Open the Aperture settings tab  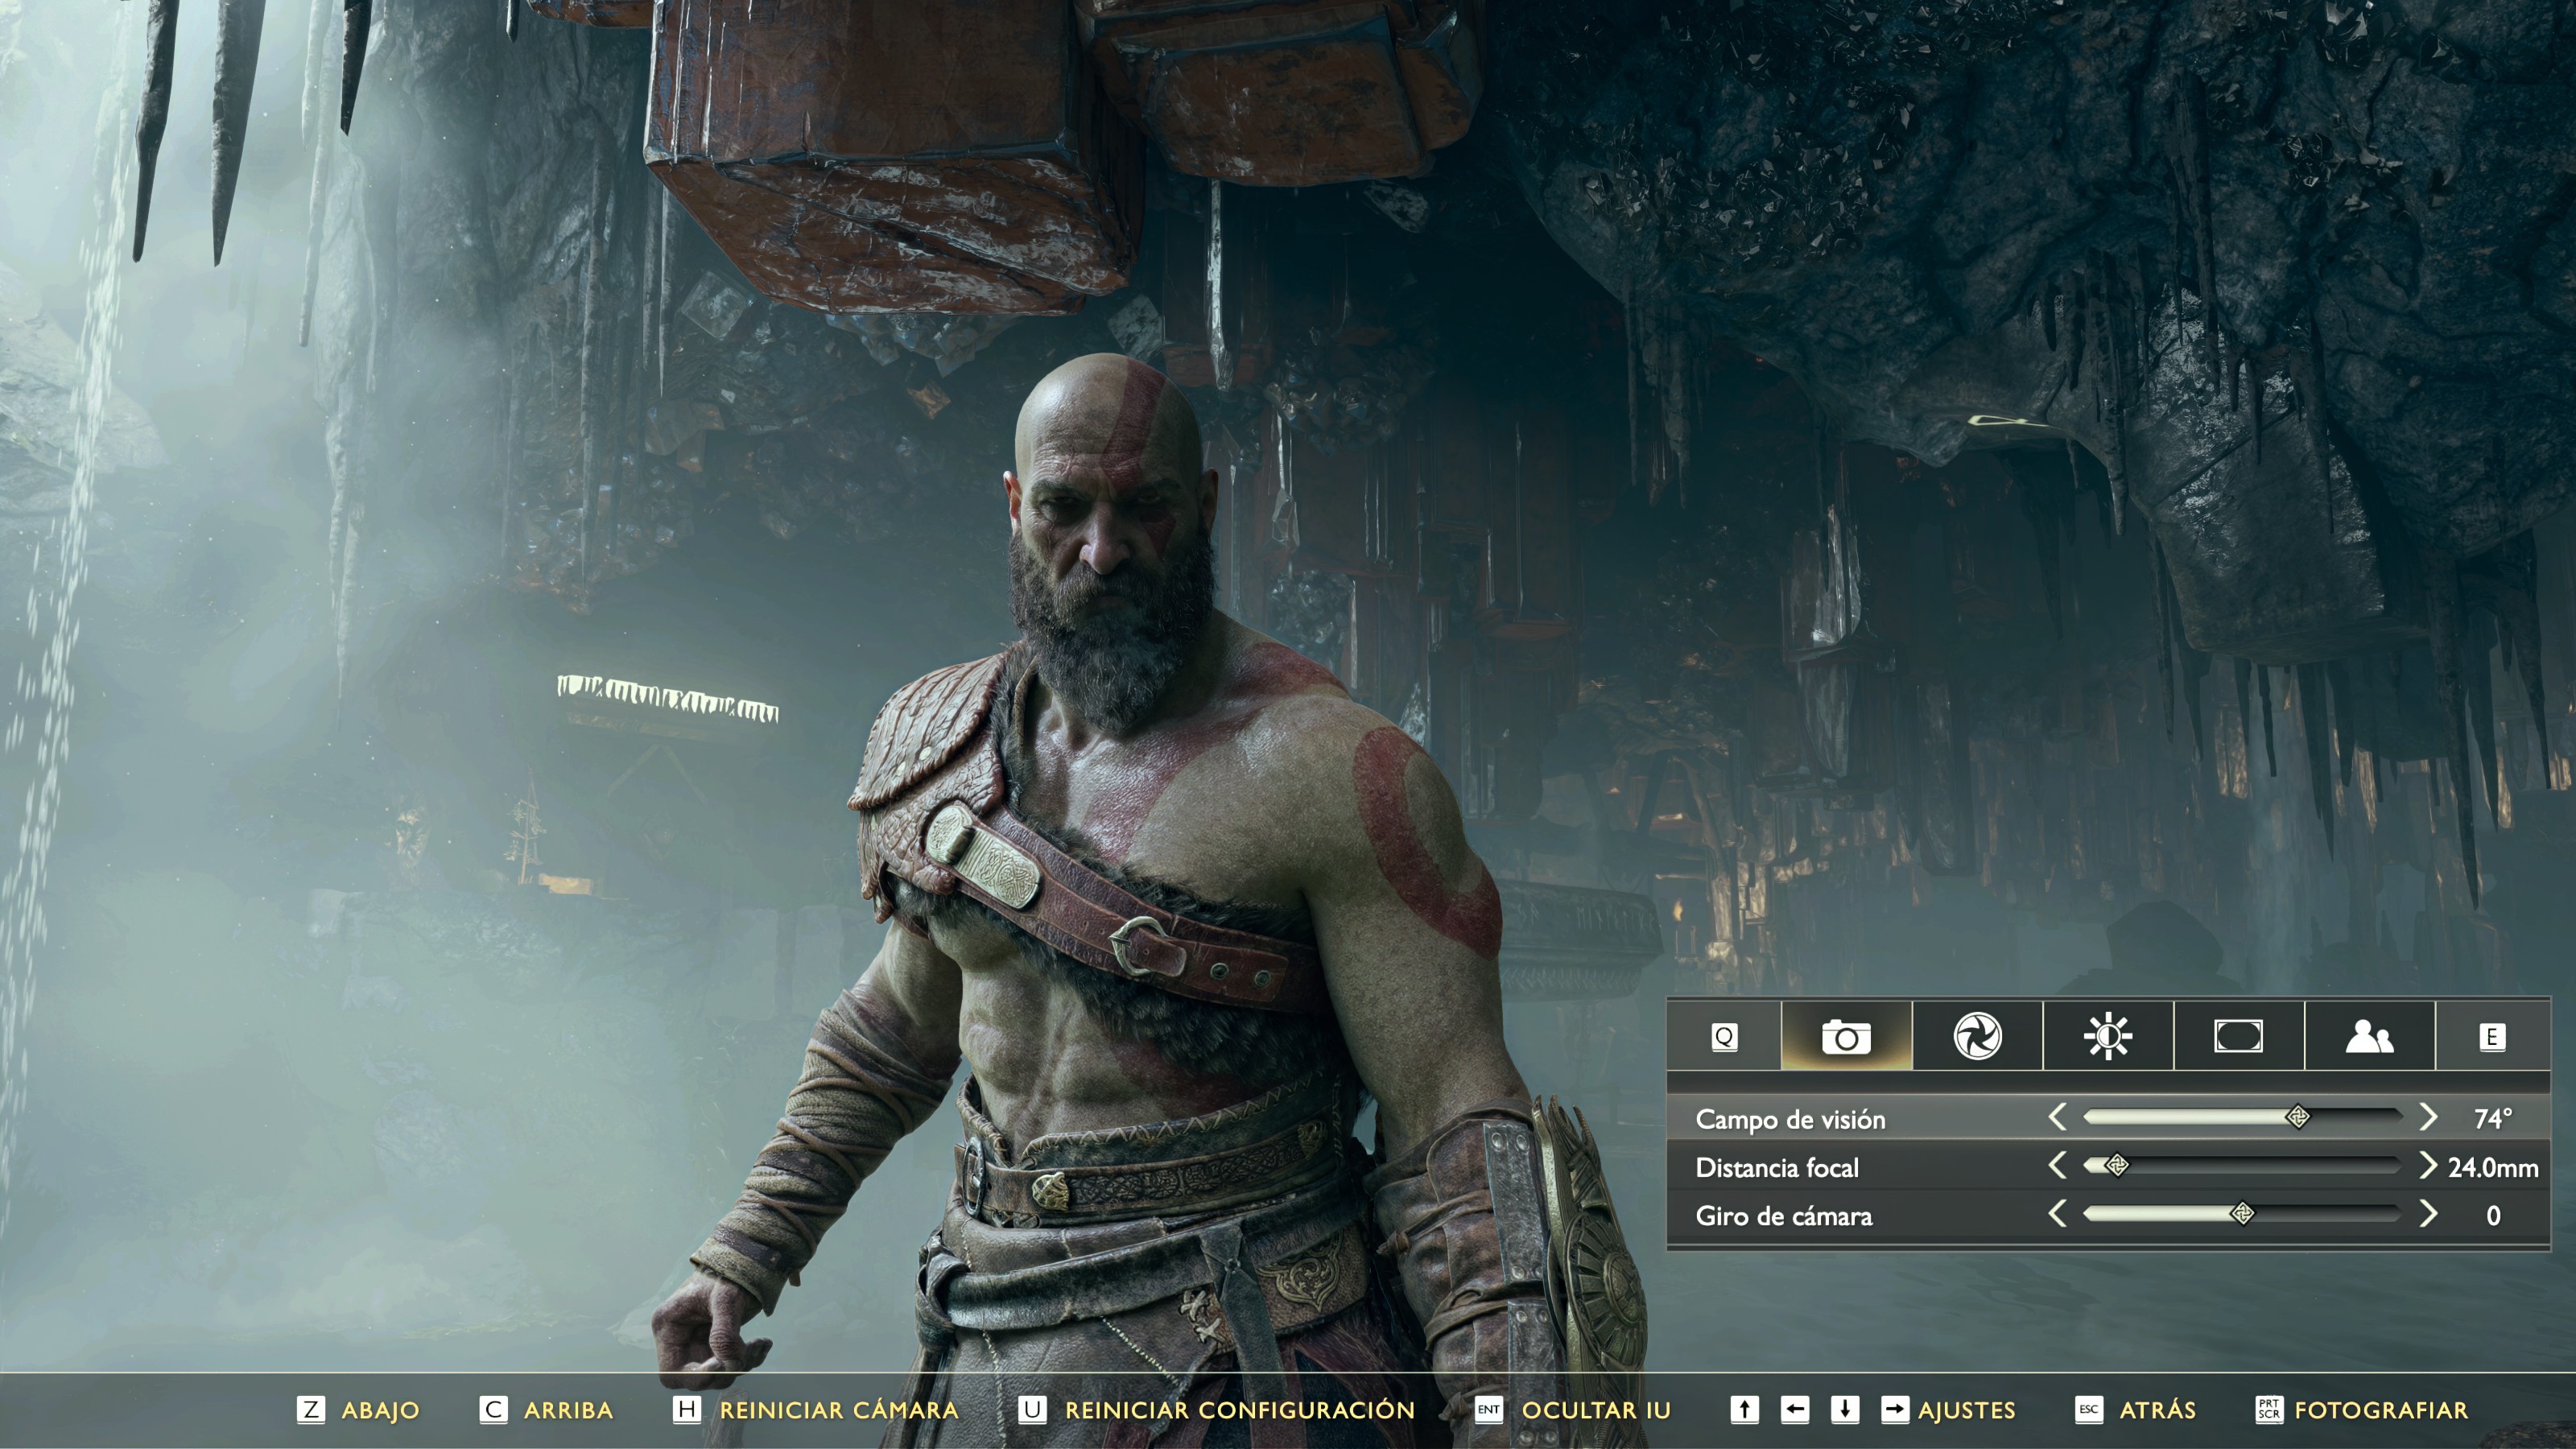click(1977, 1036)
